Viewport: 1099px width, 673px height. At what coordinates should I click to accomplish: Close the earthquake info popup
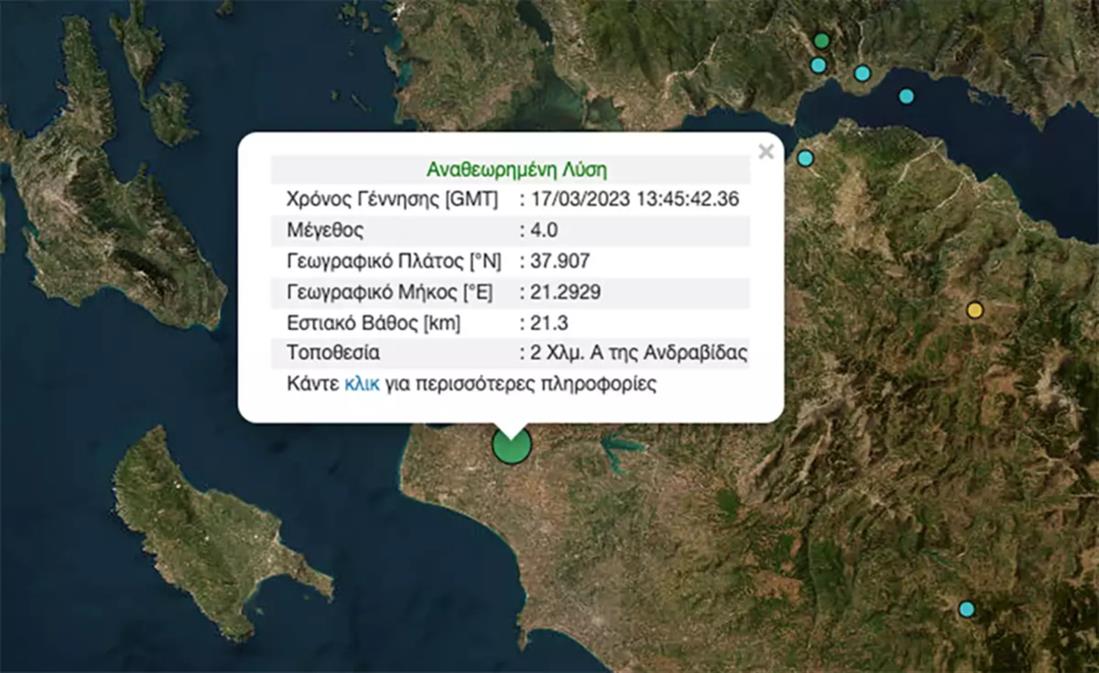pyautogui.click(x=766, y=152)
